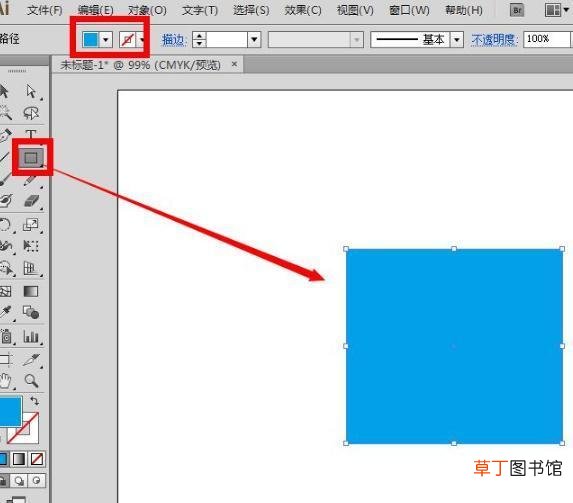Select the Gradient tool
The height and width of the screenshot is (503, 573).
coord(31,291)
